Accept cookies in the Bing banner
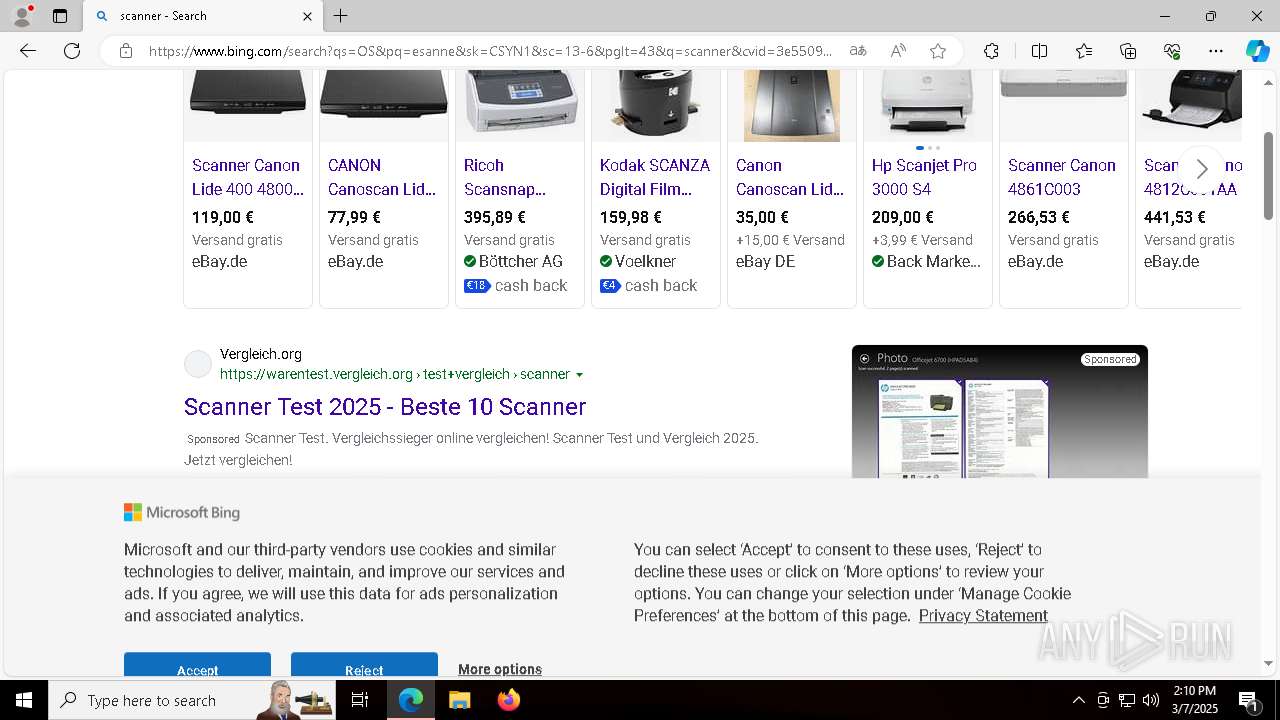 click(197, 666)
